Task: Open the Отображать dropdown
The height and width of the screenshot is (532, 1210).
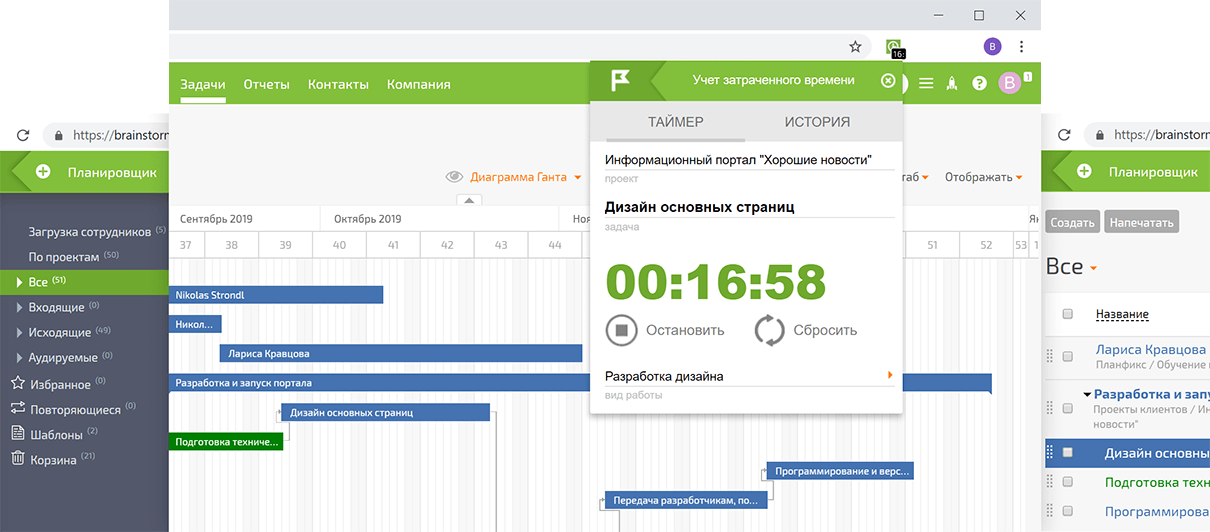Action: [x=983, y=177]
